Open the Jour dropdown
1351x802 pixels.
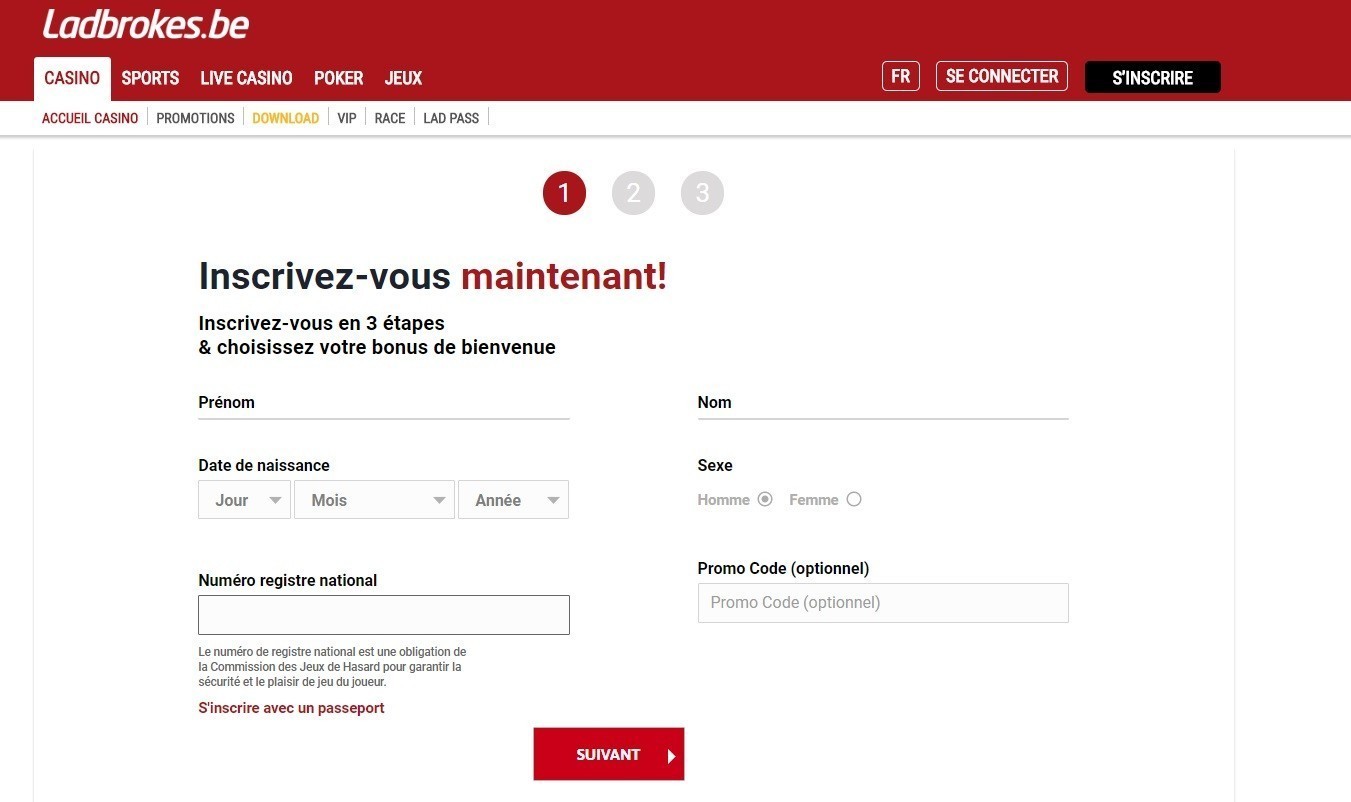(x=245, y=500)
